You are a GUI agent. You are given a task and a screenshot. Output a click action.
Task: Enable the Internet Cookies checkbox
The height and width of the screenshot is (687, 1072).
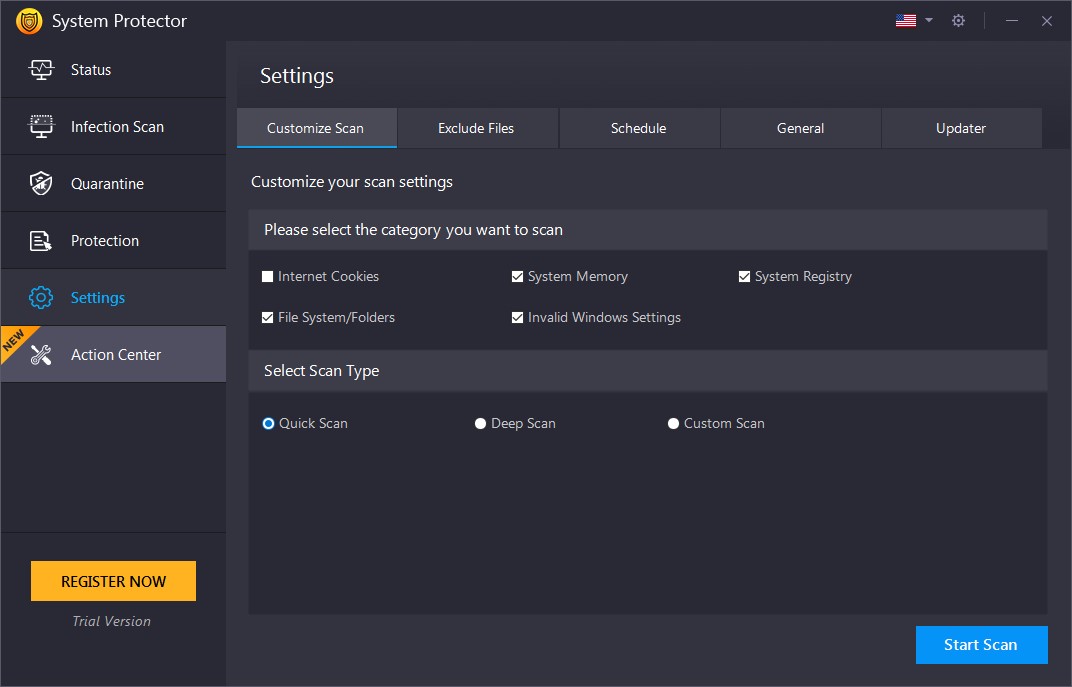268,276
